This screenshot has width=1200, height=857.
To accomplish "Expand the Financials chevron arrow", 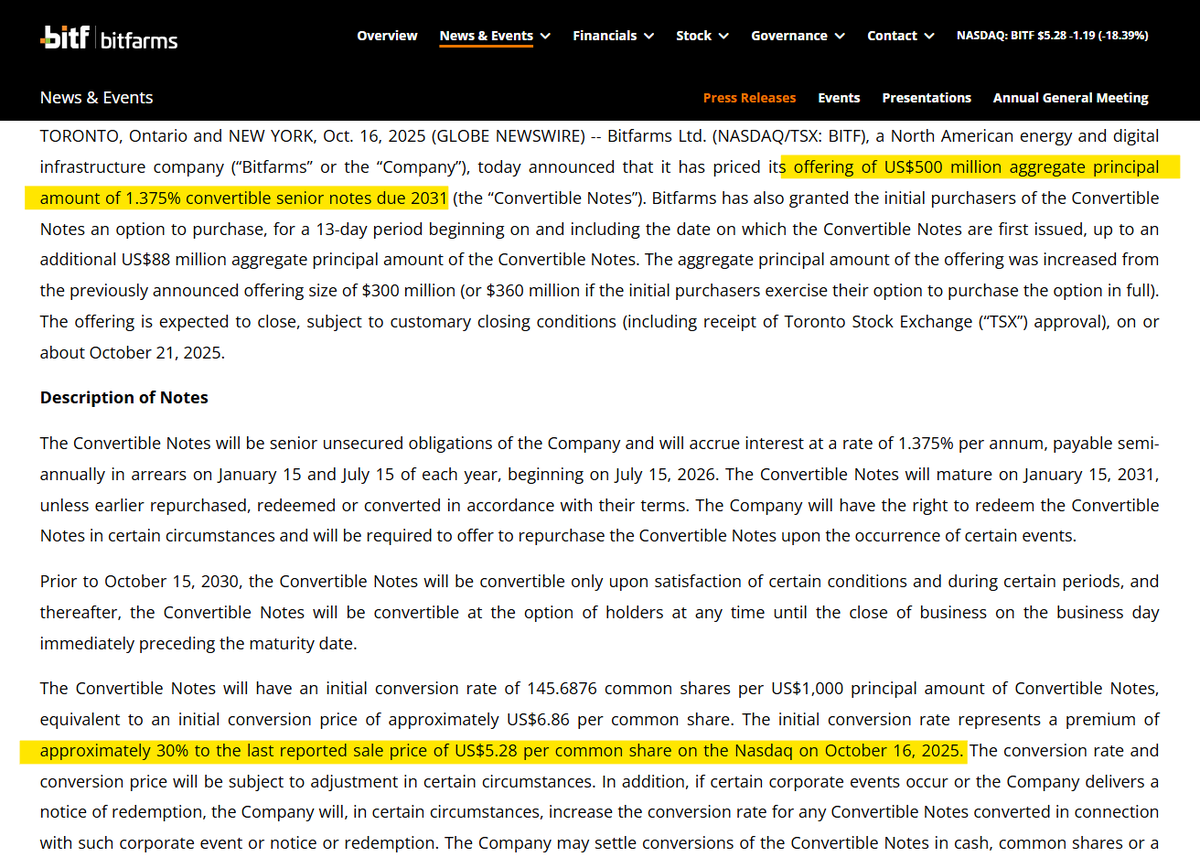I will click(x=648, y=36).
